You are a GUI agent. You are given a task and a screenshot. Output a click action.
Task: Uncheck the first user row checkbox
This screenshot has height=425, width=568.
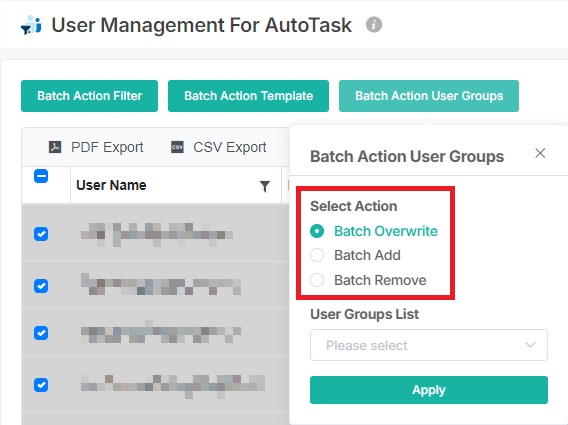(41, 234)
